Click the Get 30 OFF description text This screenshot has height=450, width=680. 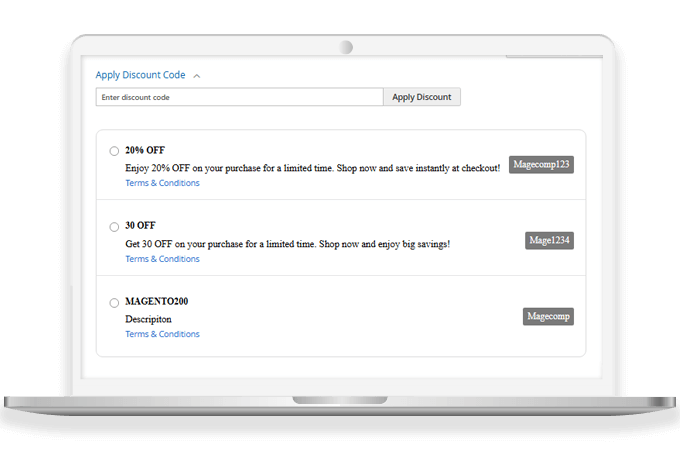pyautogui.click(x=287, y=244)
